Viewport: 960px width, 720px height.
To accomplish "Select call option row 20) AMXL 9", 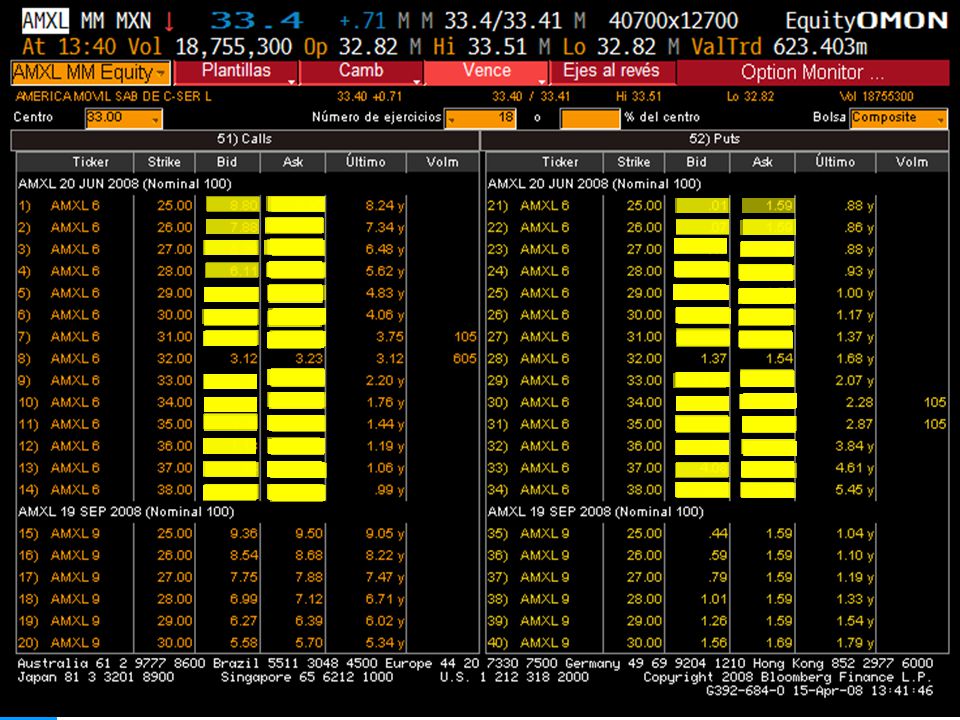I will click(x=247, y=643).
